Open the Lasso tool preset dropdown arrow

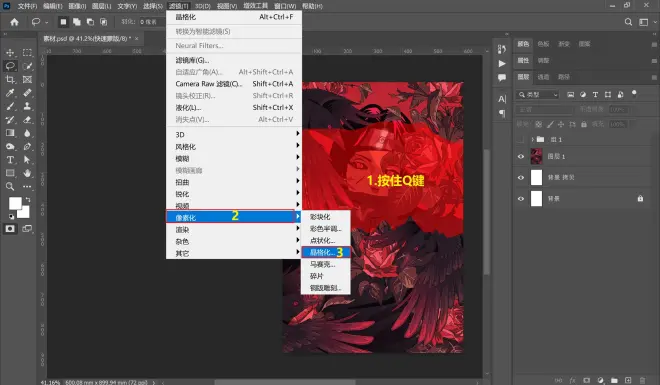point(46,22)
